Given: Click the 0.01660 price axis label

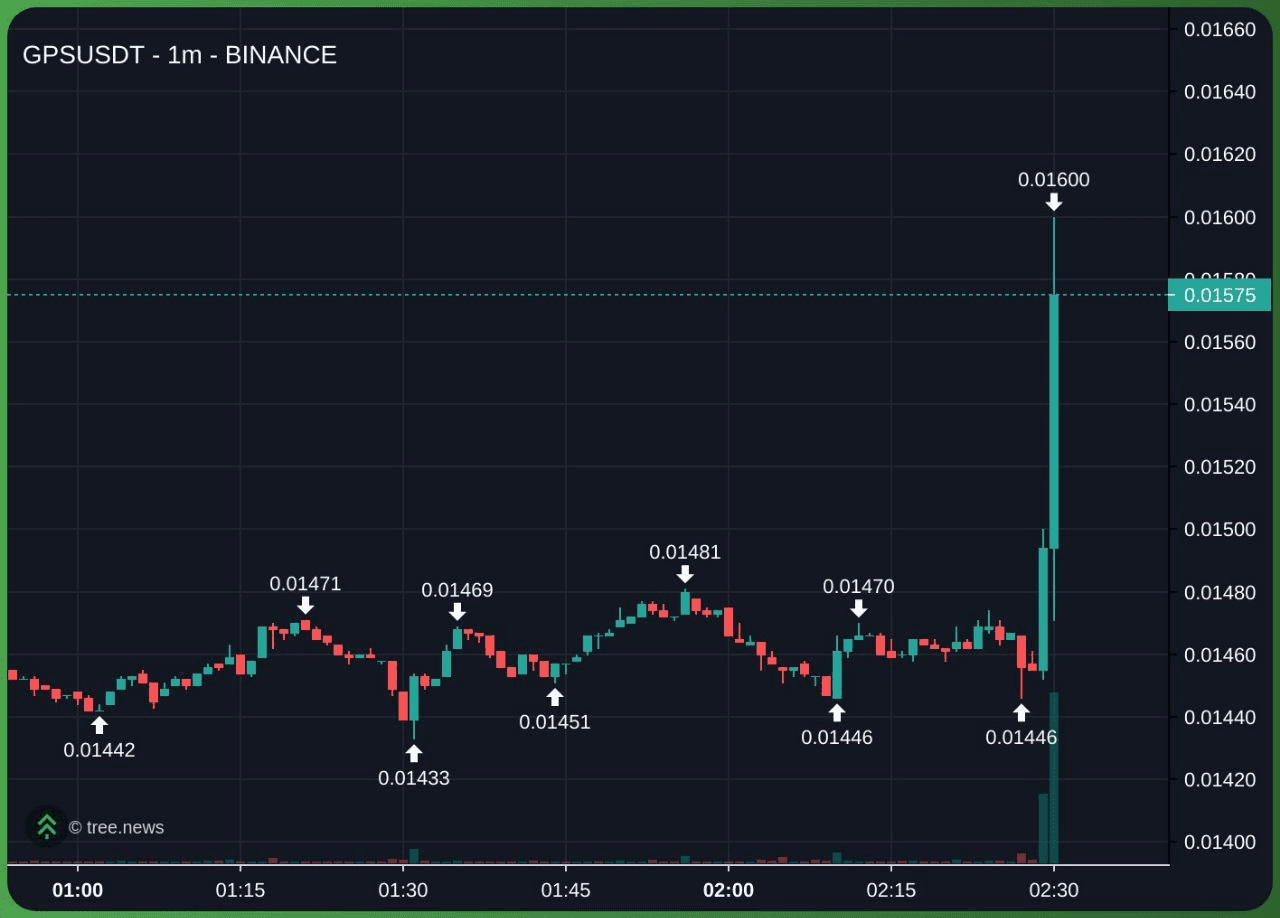Looking at the screenshot, I should tap(1219, 30).
